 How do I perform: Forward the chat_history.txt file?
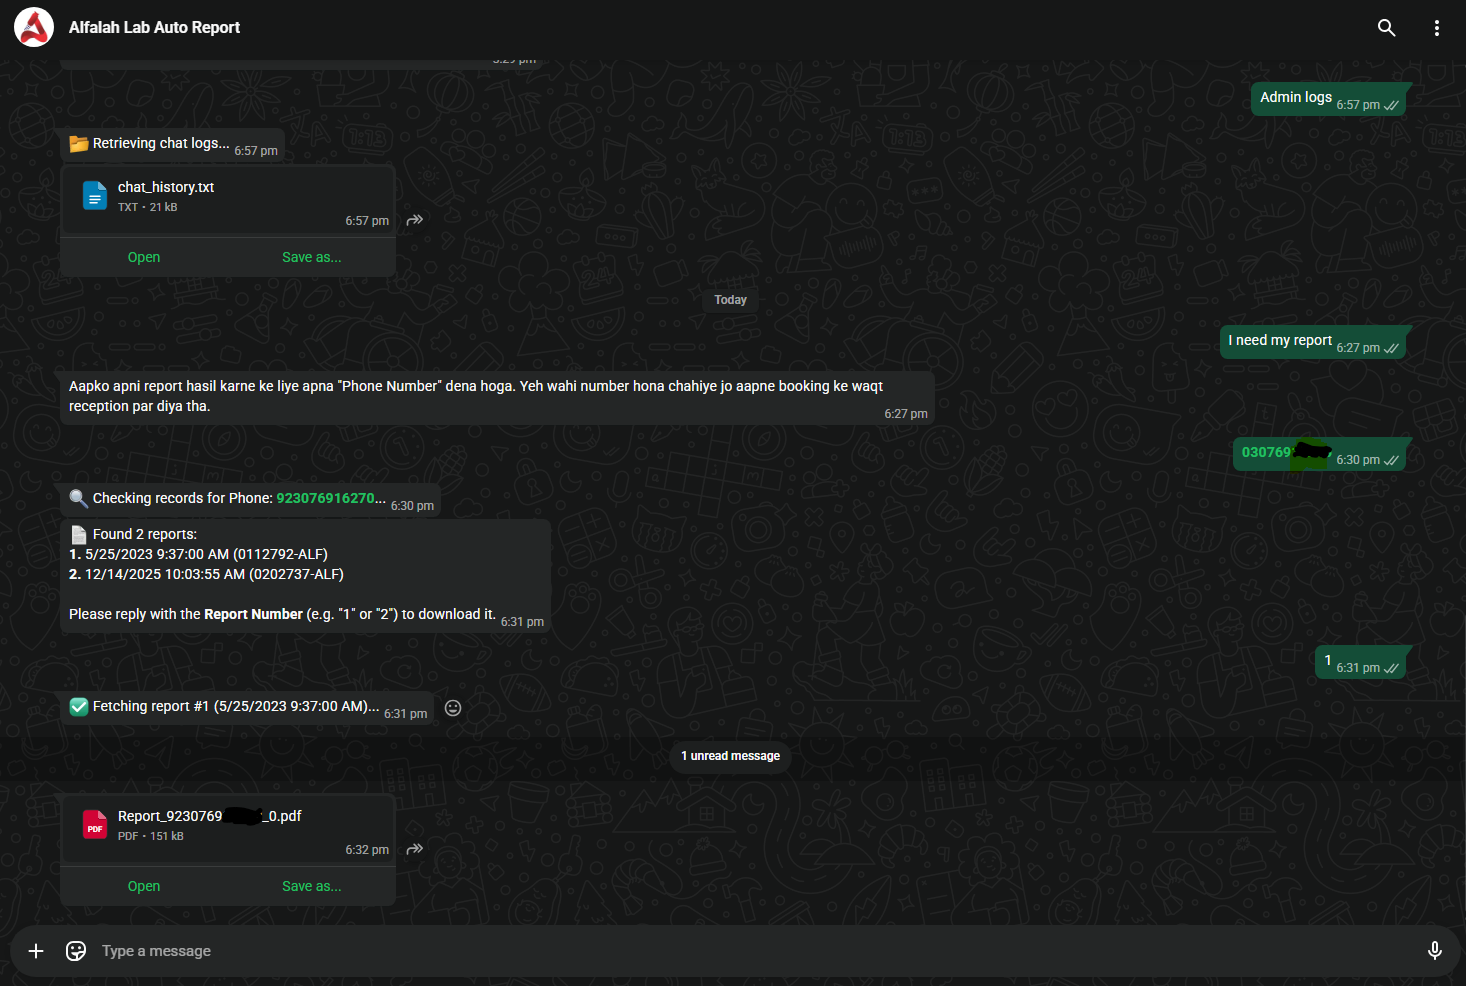click(x=415, y=220)
